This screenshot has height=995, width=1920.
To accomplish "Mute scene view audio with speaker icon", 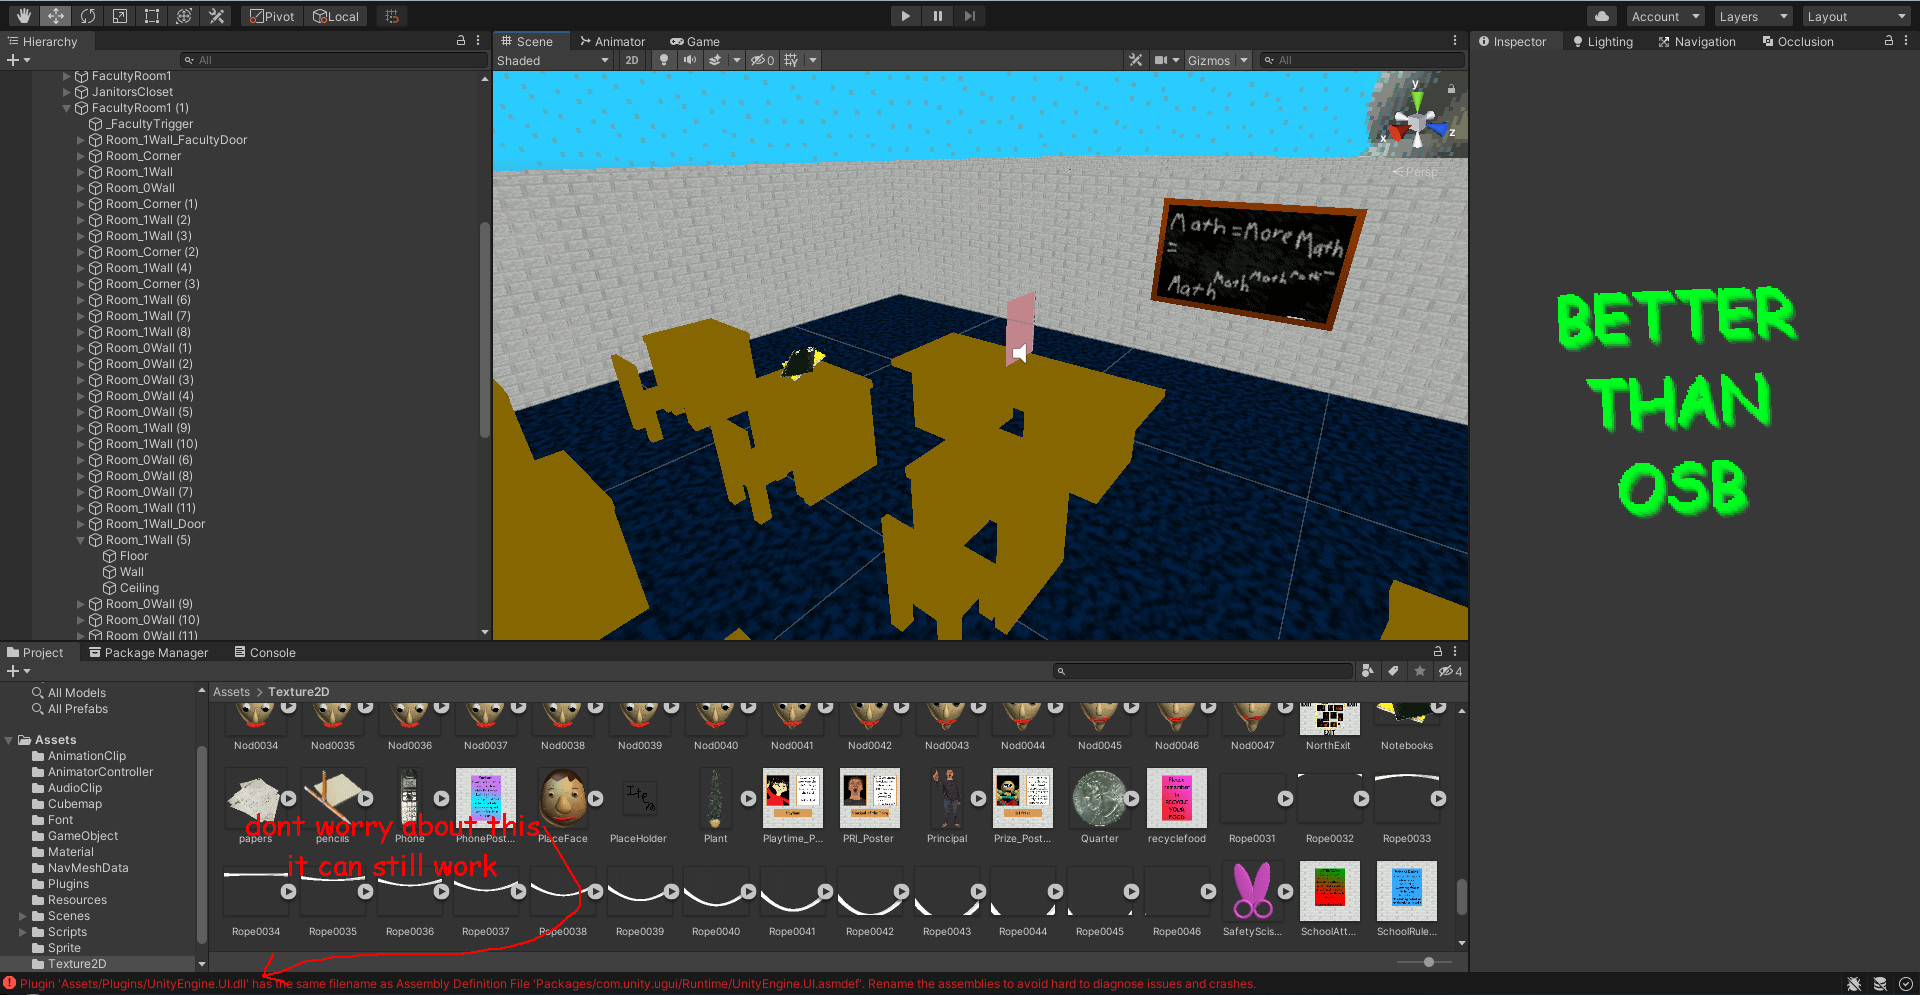I will (x=688, y=60).
